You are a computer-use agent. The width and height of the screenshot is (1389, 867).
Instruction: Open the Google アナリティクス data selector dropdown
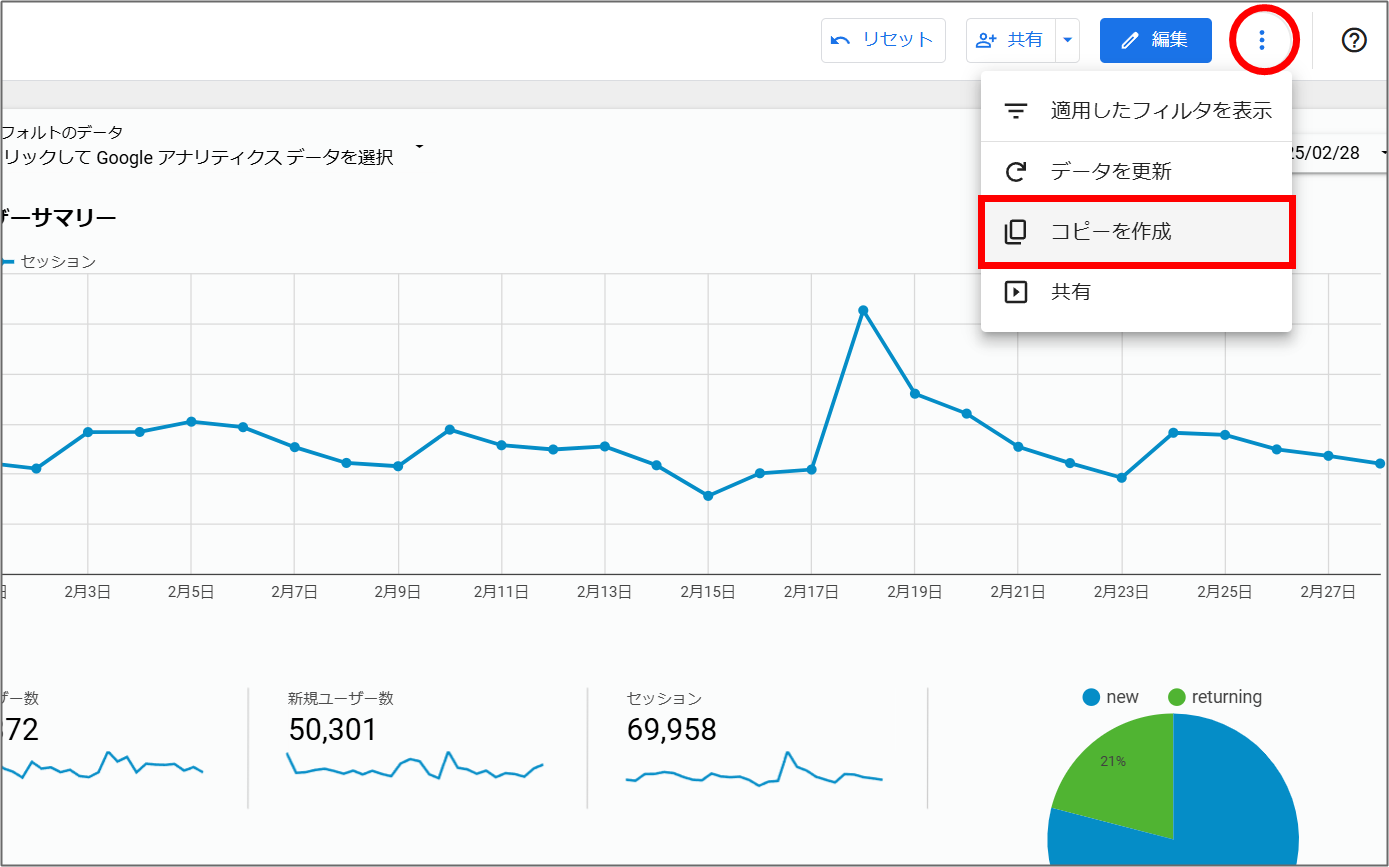tap(420, 147)
